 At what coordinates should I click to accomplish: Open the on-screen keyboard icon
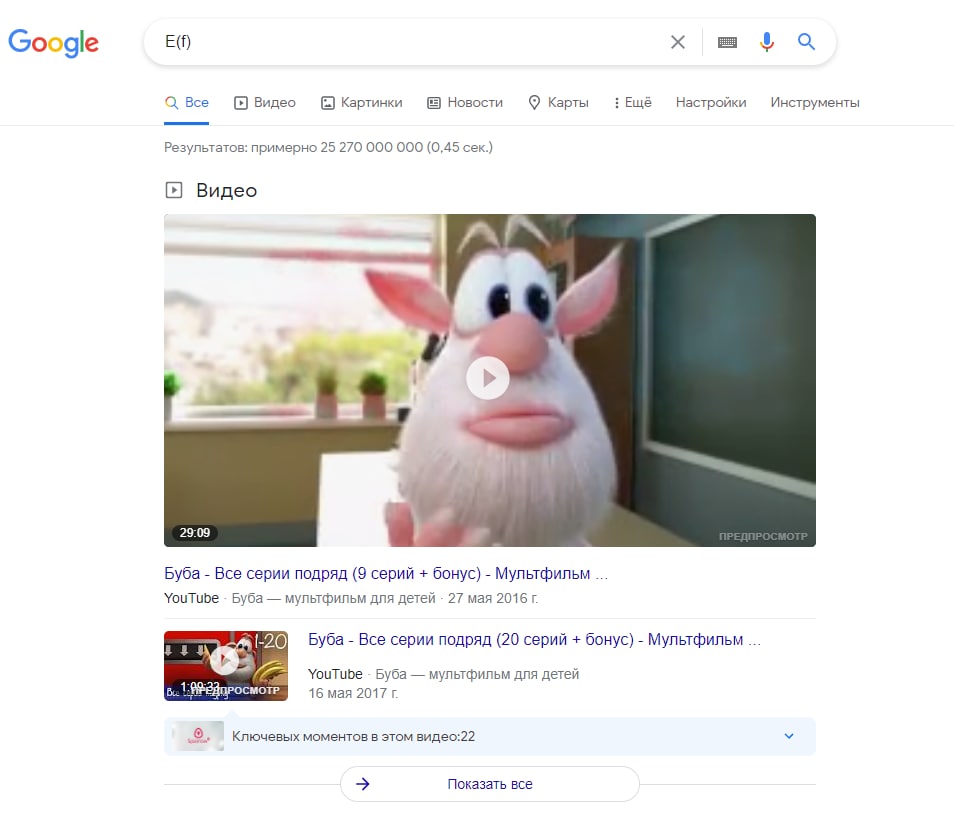(x=727, y=42)
